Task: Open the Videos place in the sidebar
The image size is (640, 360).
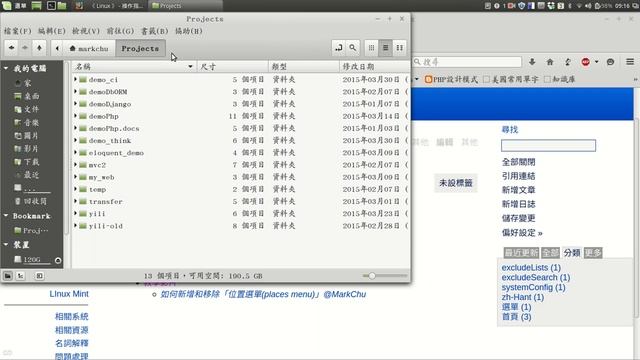Action: click(27, 149)
